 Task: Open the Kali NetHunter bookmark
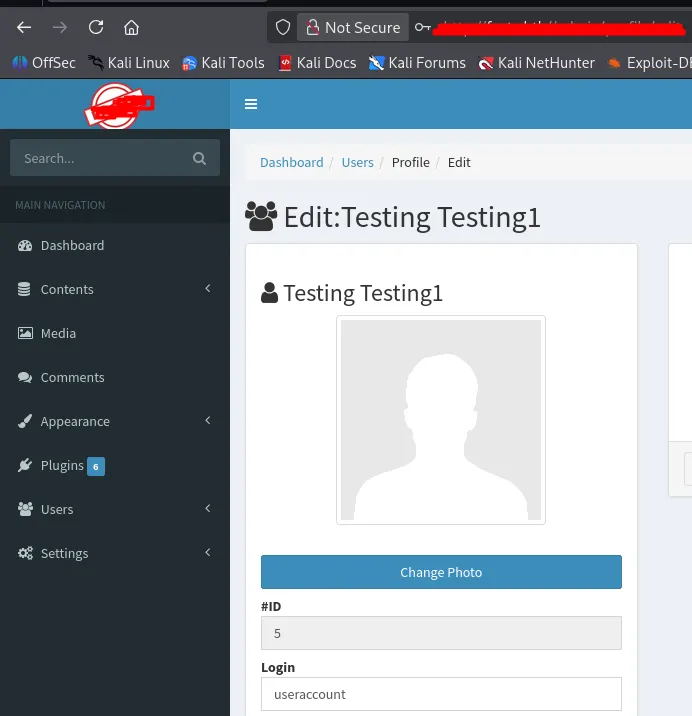click(x=536, y=63)
